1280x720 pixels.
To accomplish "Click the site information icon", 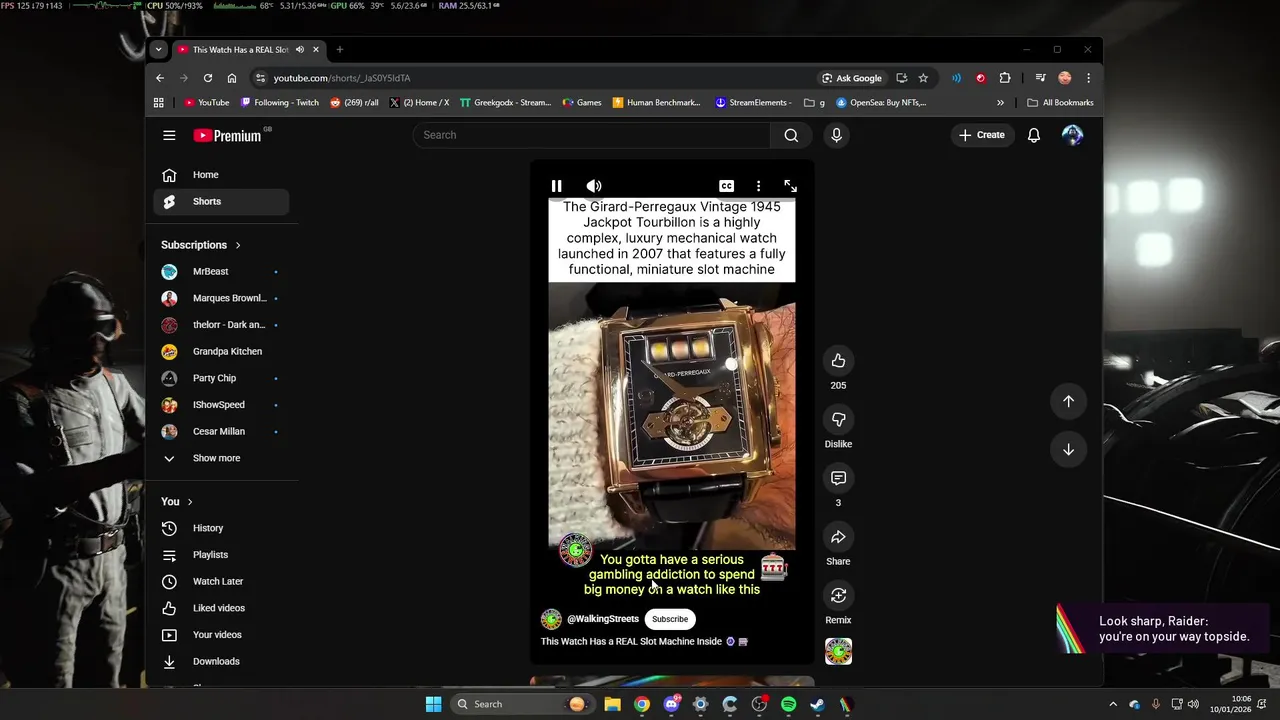I will tap(261, 78).
